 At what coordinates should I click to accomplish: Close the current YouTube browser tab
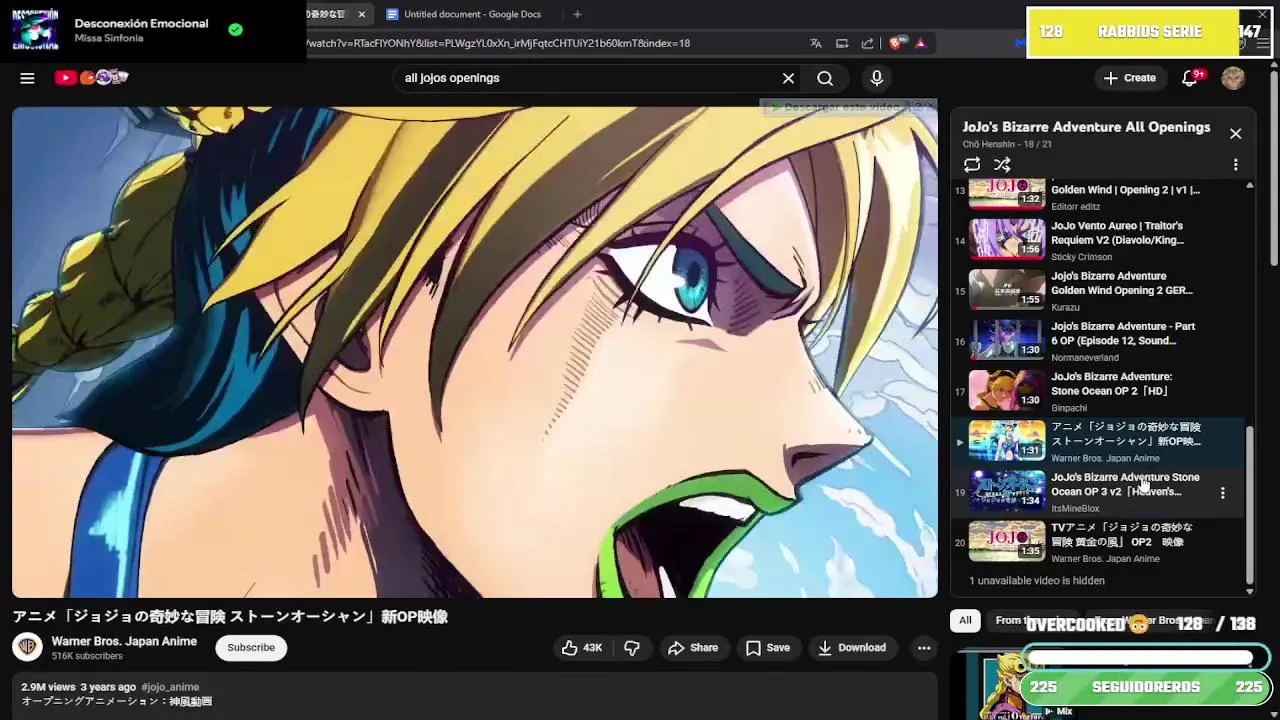tap(361, 14)
